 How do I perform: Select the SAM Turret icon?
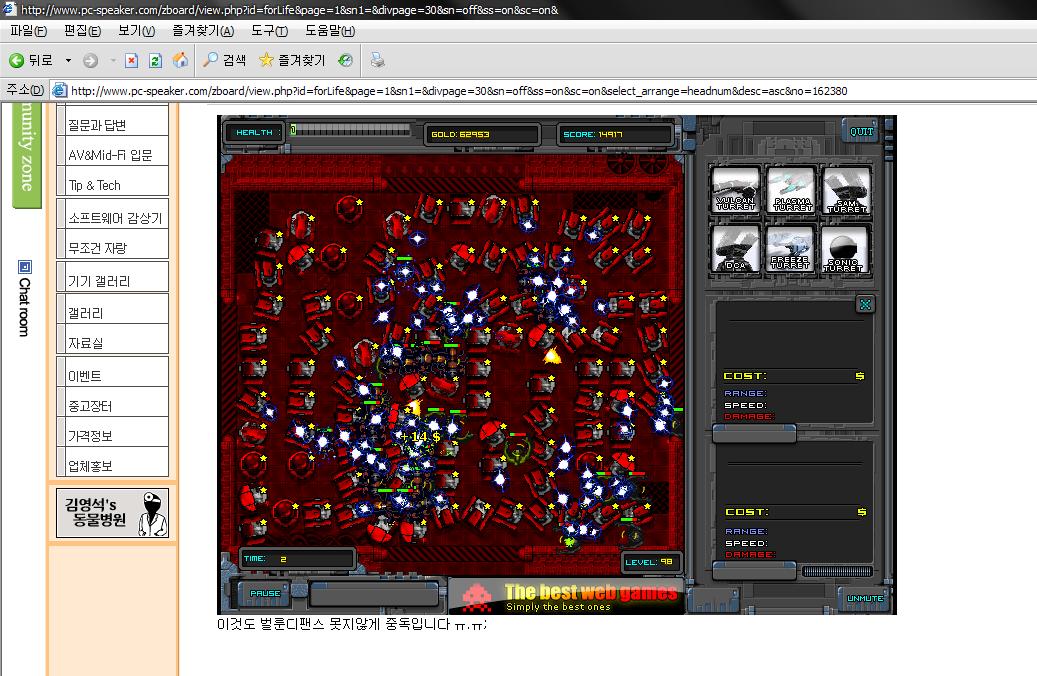847,190
